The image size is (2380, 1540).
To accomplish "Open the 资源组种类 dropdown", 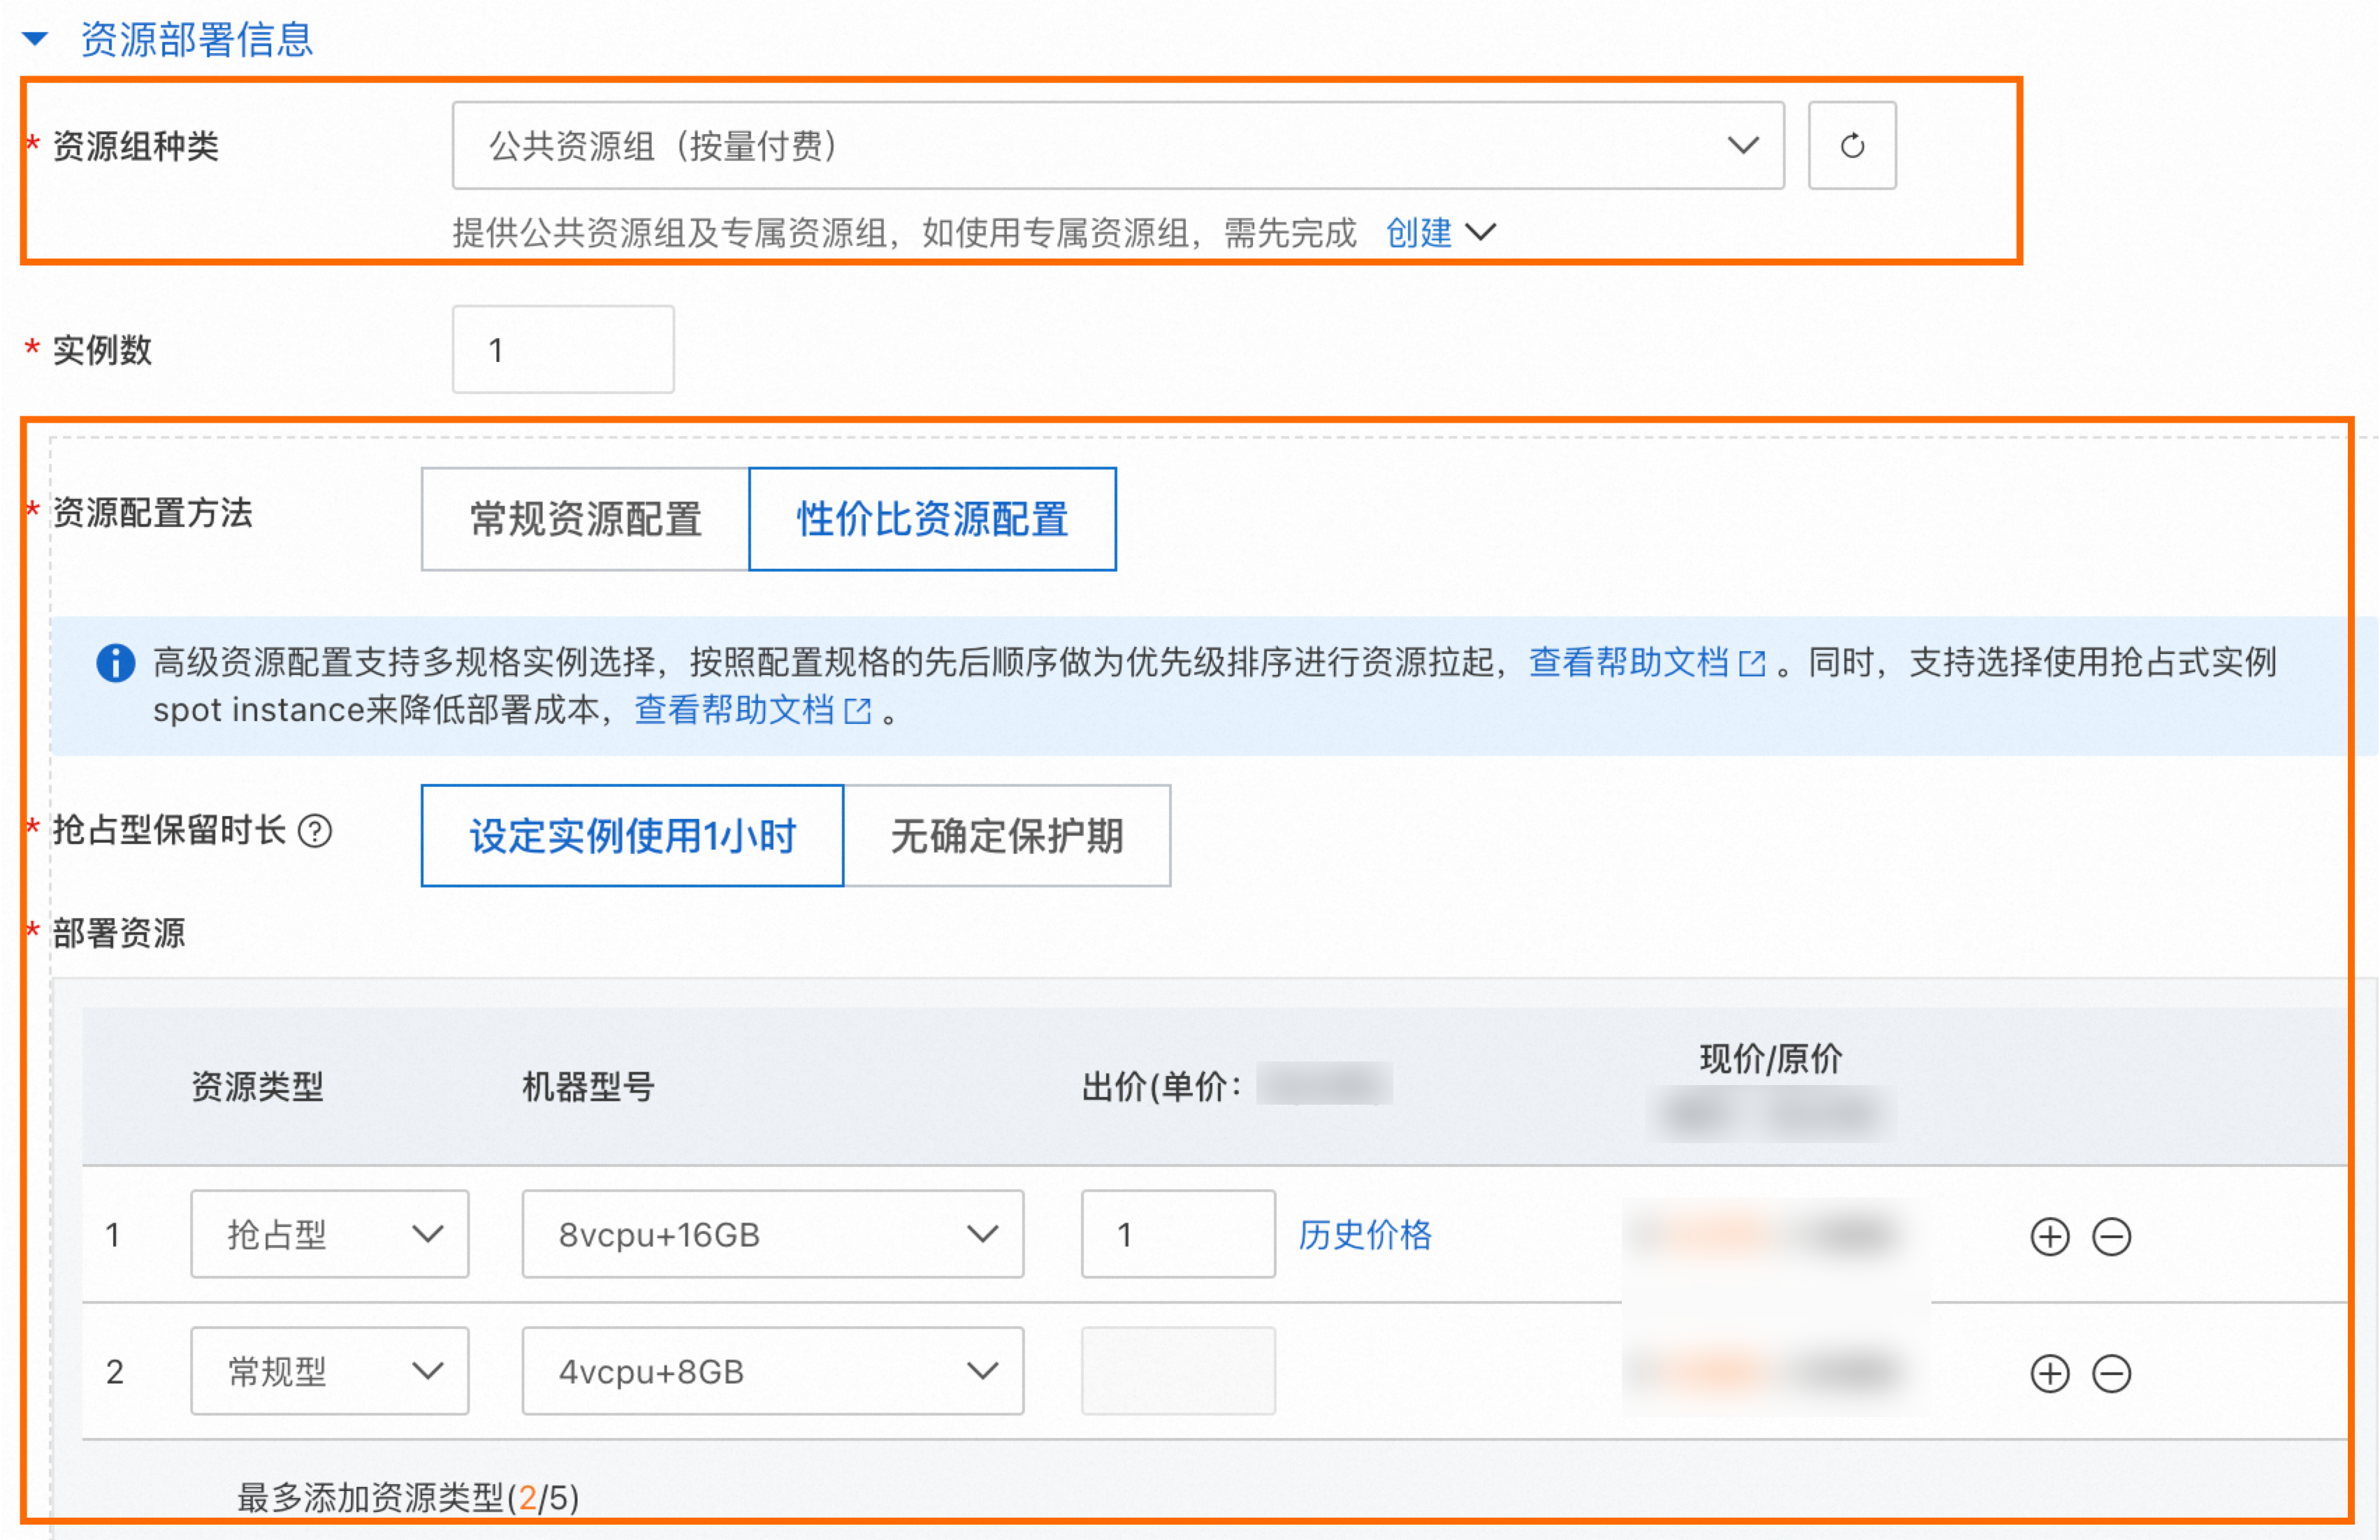I will [x=1118, y=146].
